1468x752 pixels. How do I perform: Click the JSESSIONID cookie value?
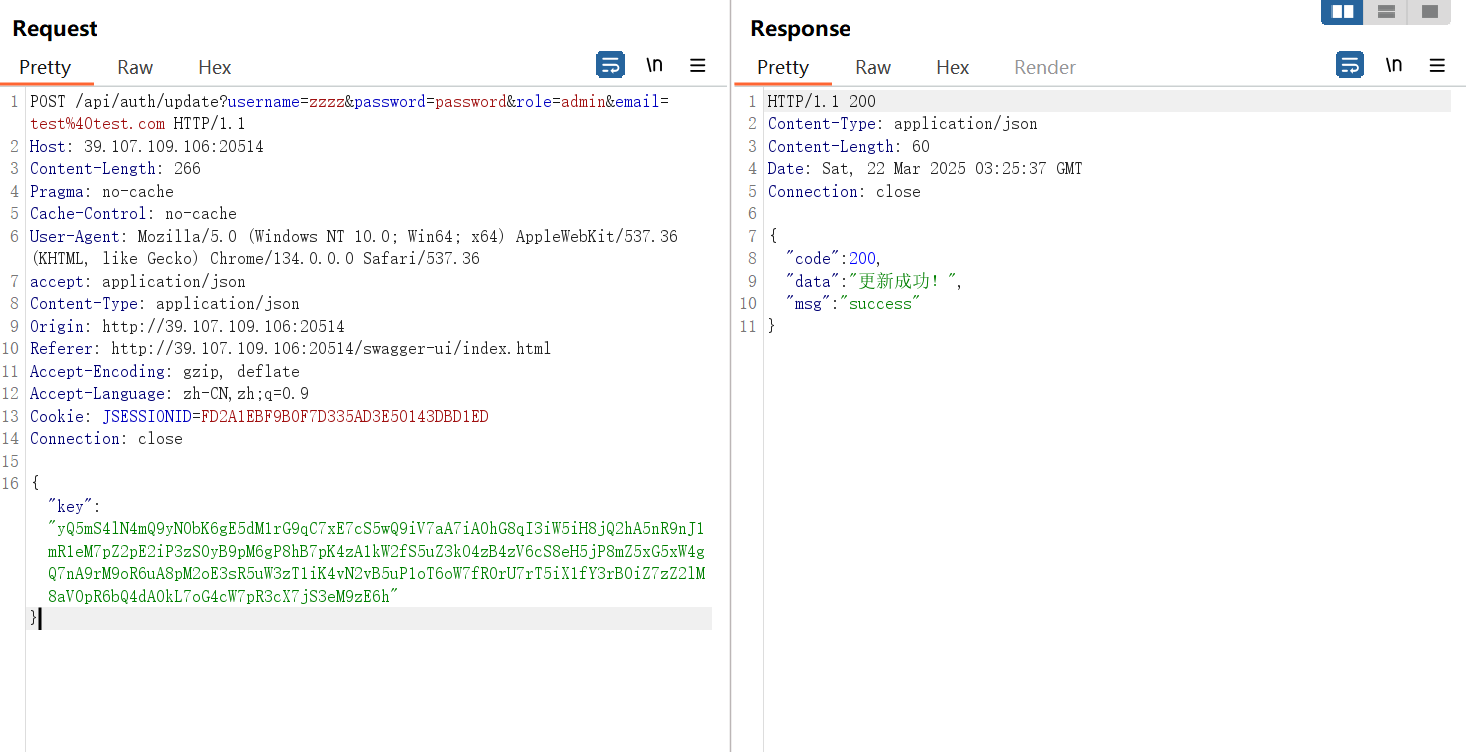coord(345,416)
